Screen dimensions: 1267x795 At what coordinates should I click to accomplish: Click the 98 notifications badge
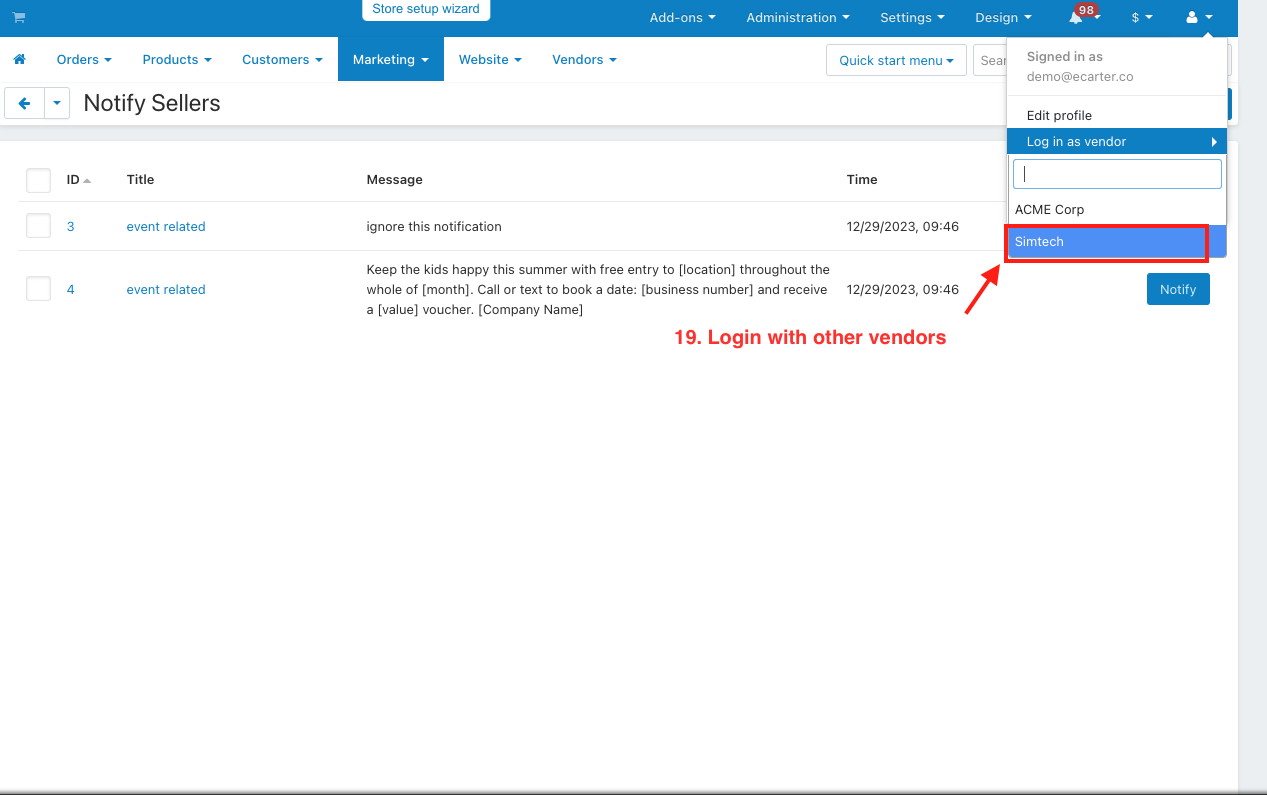point(1086,9)
